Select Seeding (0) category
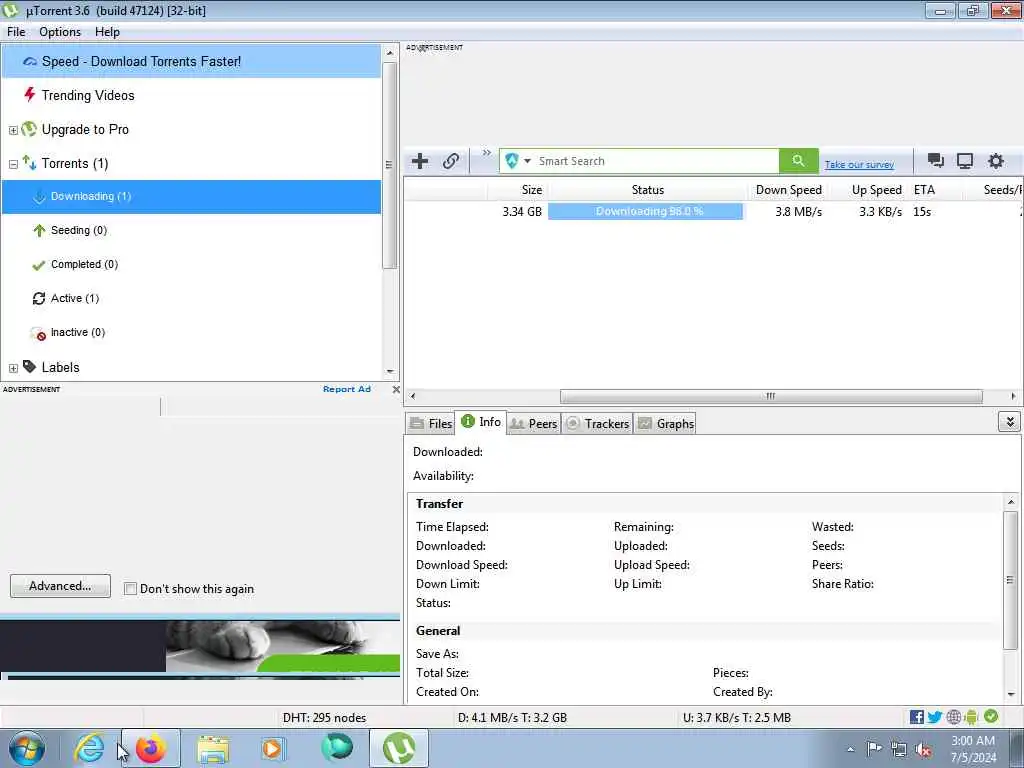This screenshot has width=1024, height=768. coord(78,230)
